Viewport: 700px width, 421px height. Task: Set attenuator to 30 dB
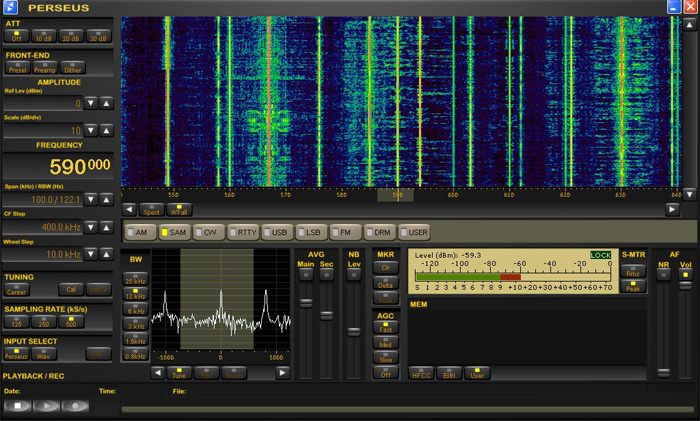[99, 36]
